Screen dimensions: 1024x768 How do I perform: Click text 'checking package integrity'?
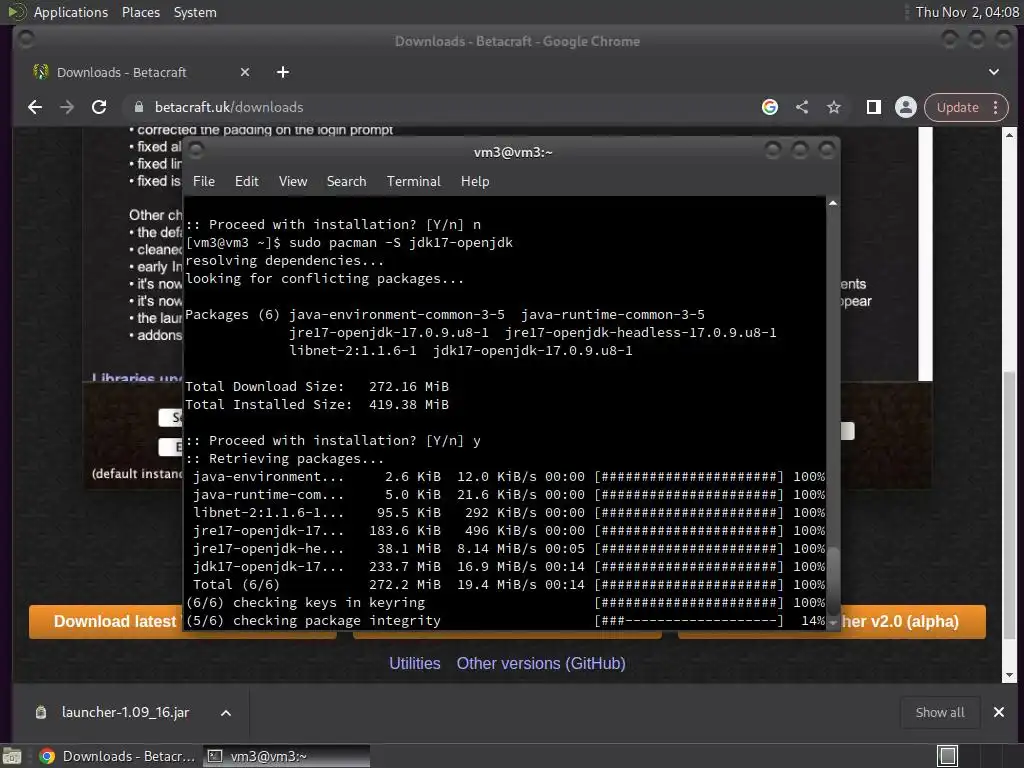[337, 620]
